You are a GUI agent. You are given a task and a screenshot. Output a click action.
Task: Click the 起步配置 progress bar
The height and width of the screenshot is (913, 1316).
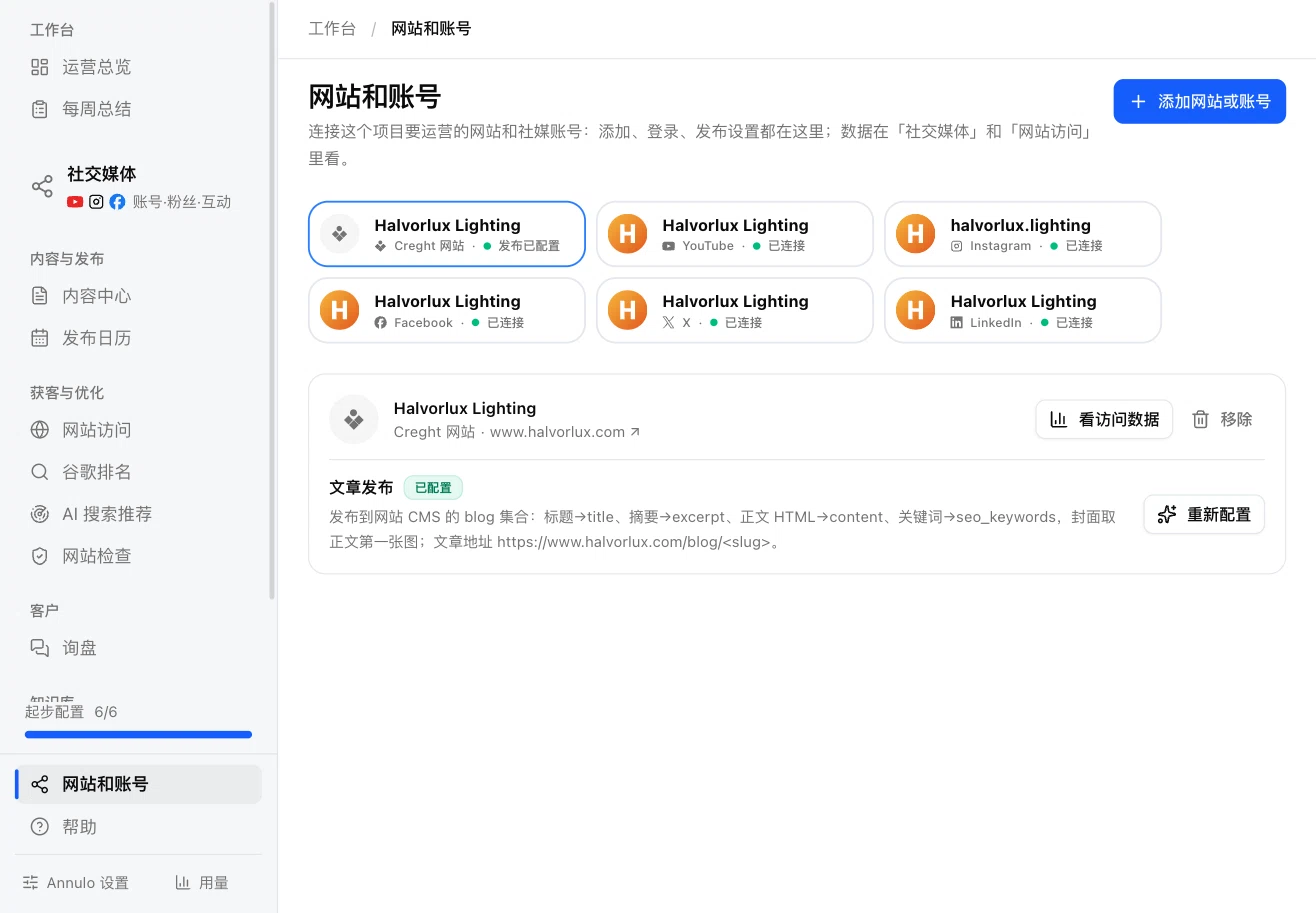pos(138,734)
